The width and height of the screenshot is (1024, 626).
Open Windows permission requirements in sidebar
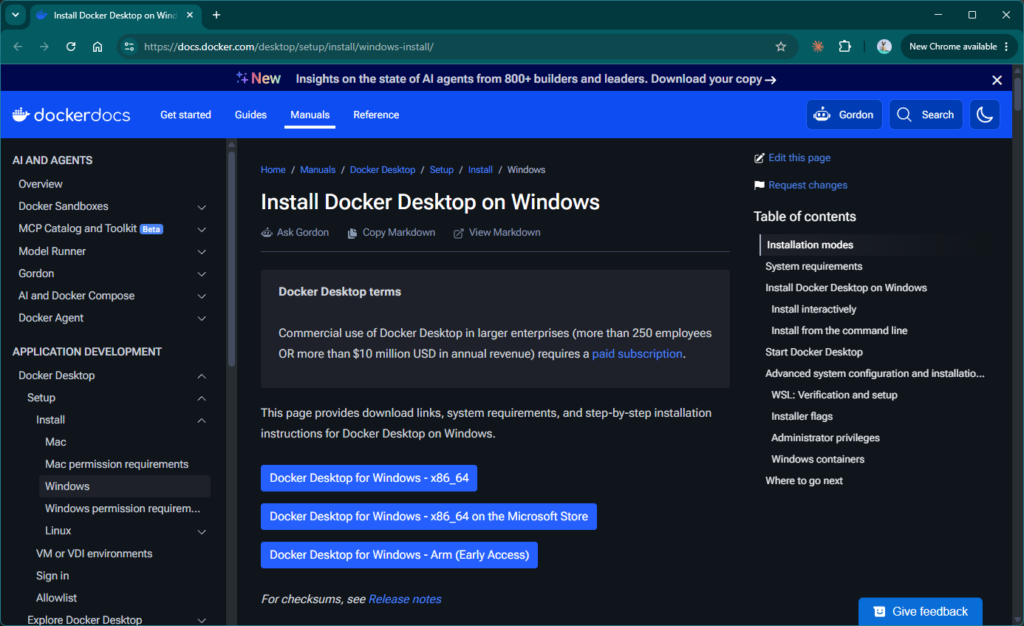(x=122, y=509)
